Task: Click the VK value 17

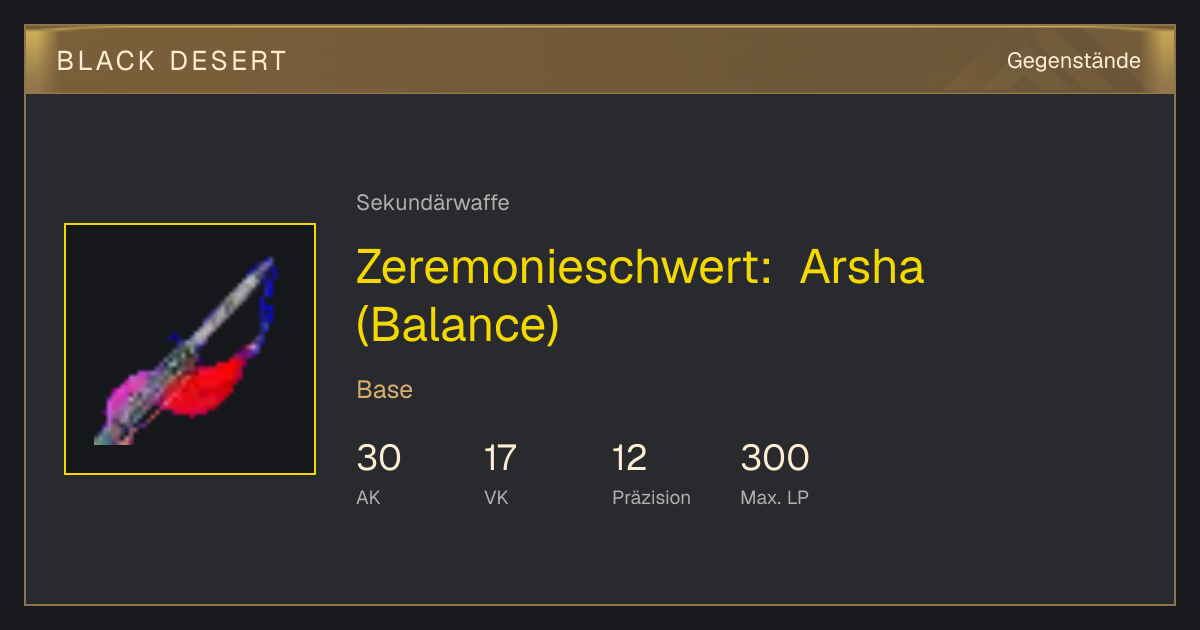Action: pos(500,458)
